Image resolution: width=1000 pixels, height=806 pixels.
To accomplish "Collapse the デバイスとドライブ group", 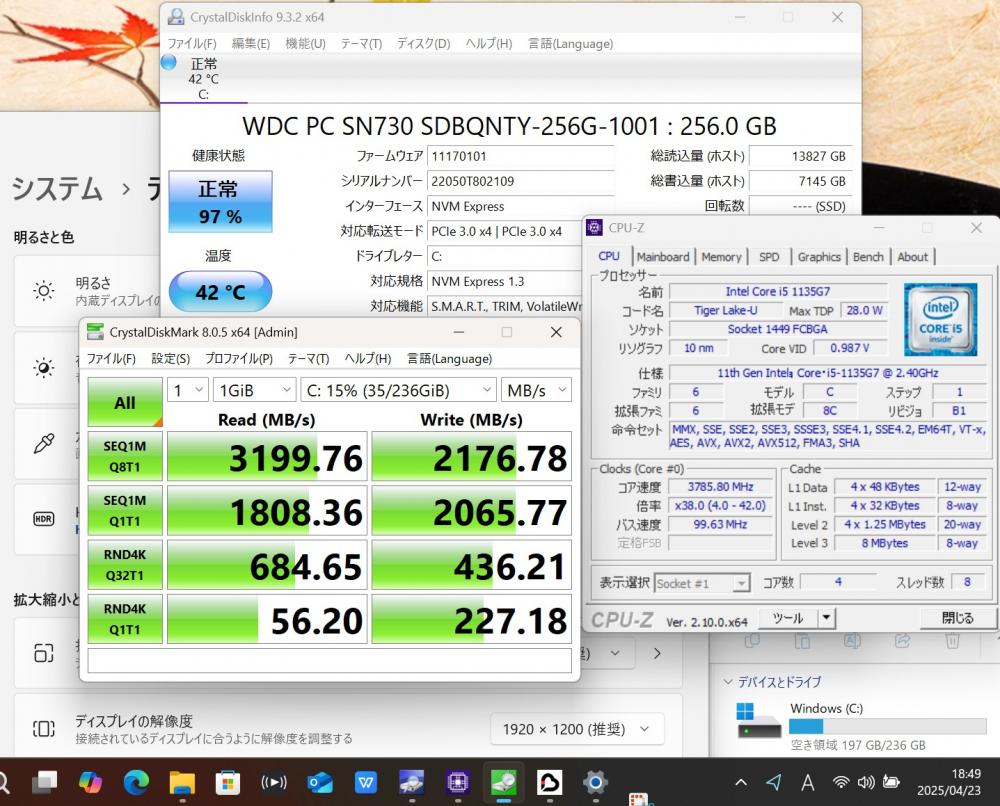I will coord(728,682).
